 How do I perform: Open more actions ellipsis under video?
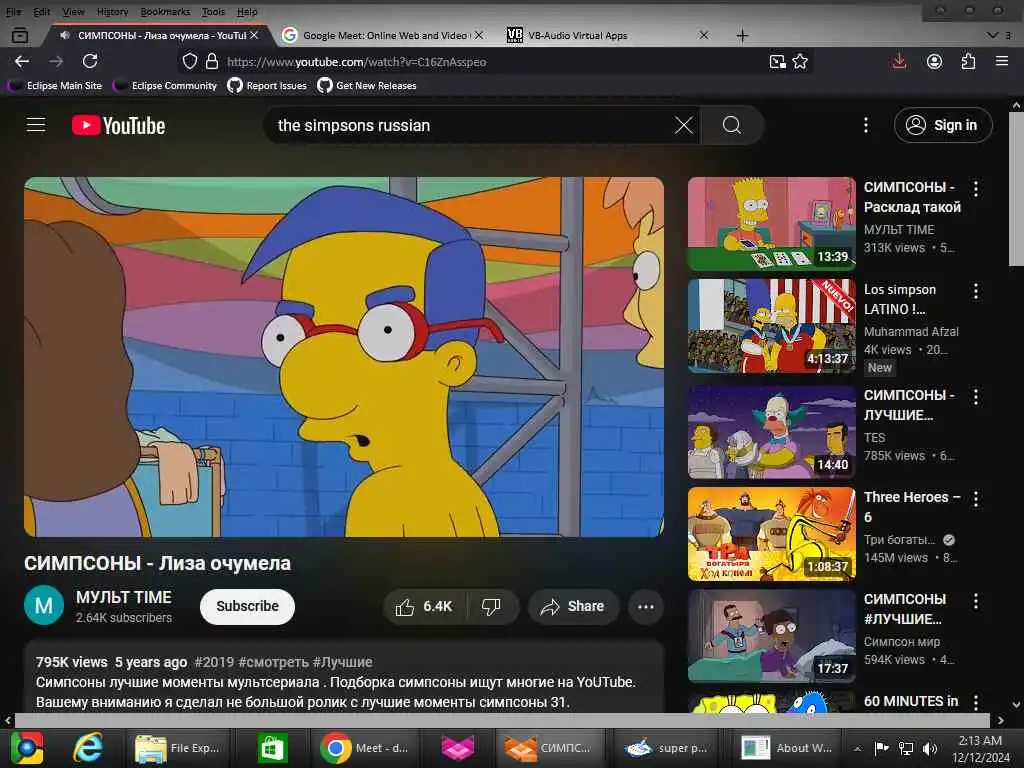646,607
